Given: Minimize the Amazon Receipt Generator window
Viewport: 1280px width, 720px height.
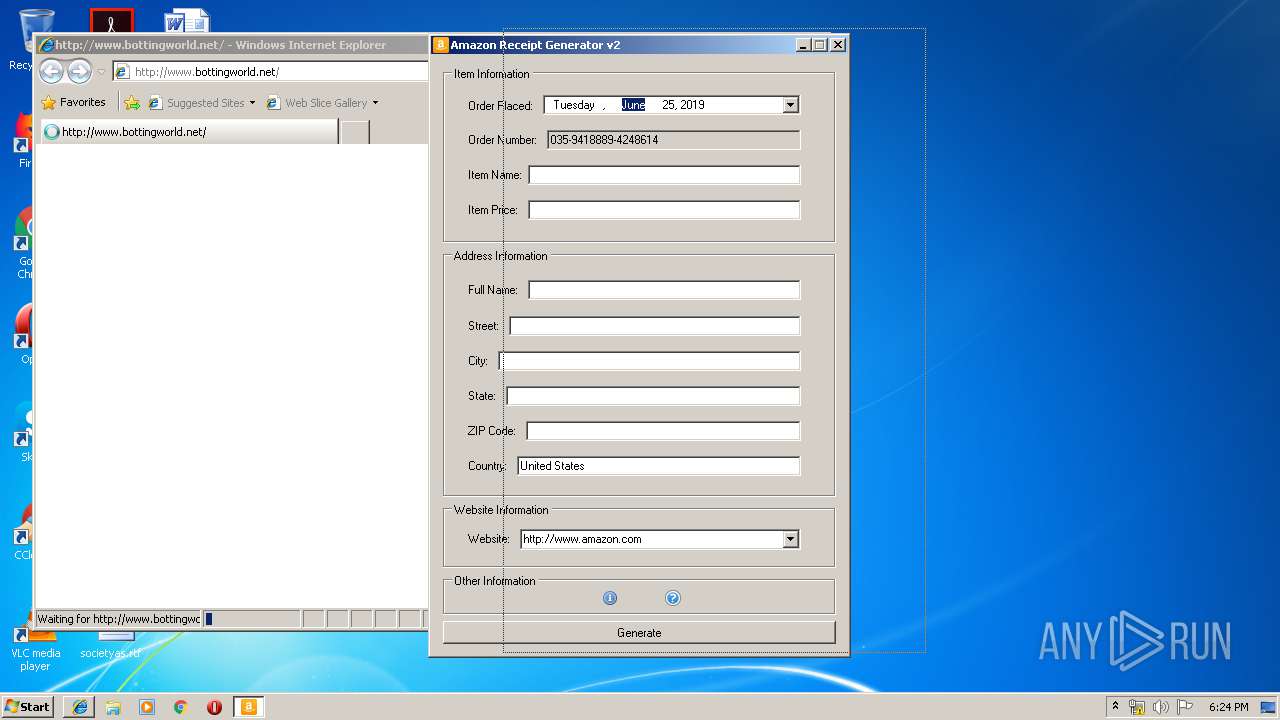Looking at the screenshot, I should [x=803, y=45].
